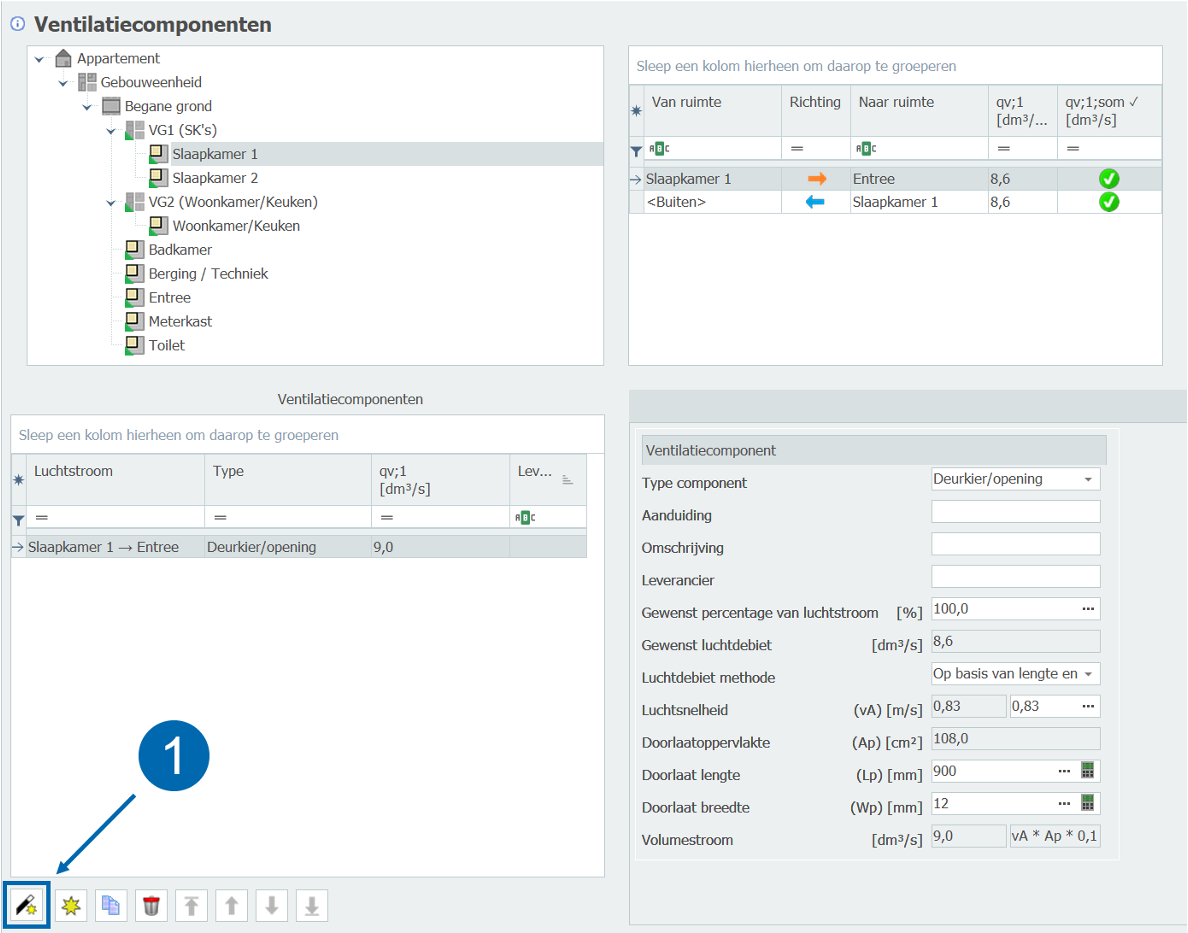Screen dimensions: 1188x933
Task: Click the magic wand auto-generate icon
Action: (x=26, y=906)
